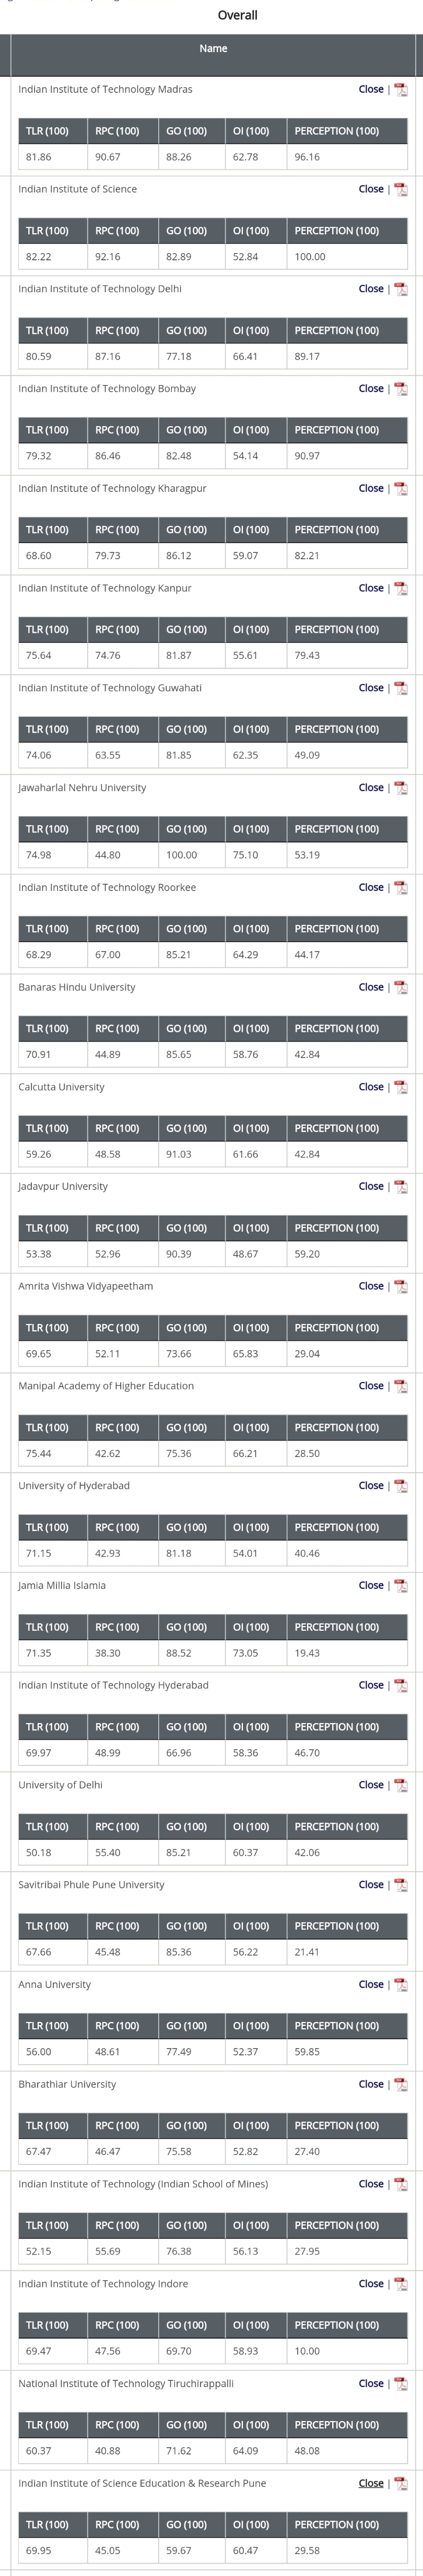423x2576 pixels.
Task: Collapse Indian Institute of Technology Bombay scores via Close
Action: (x=370, y=389)
